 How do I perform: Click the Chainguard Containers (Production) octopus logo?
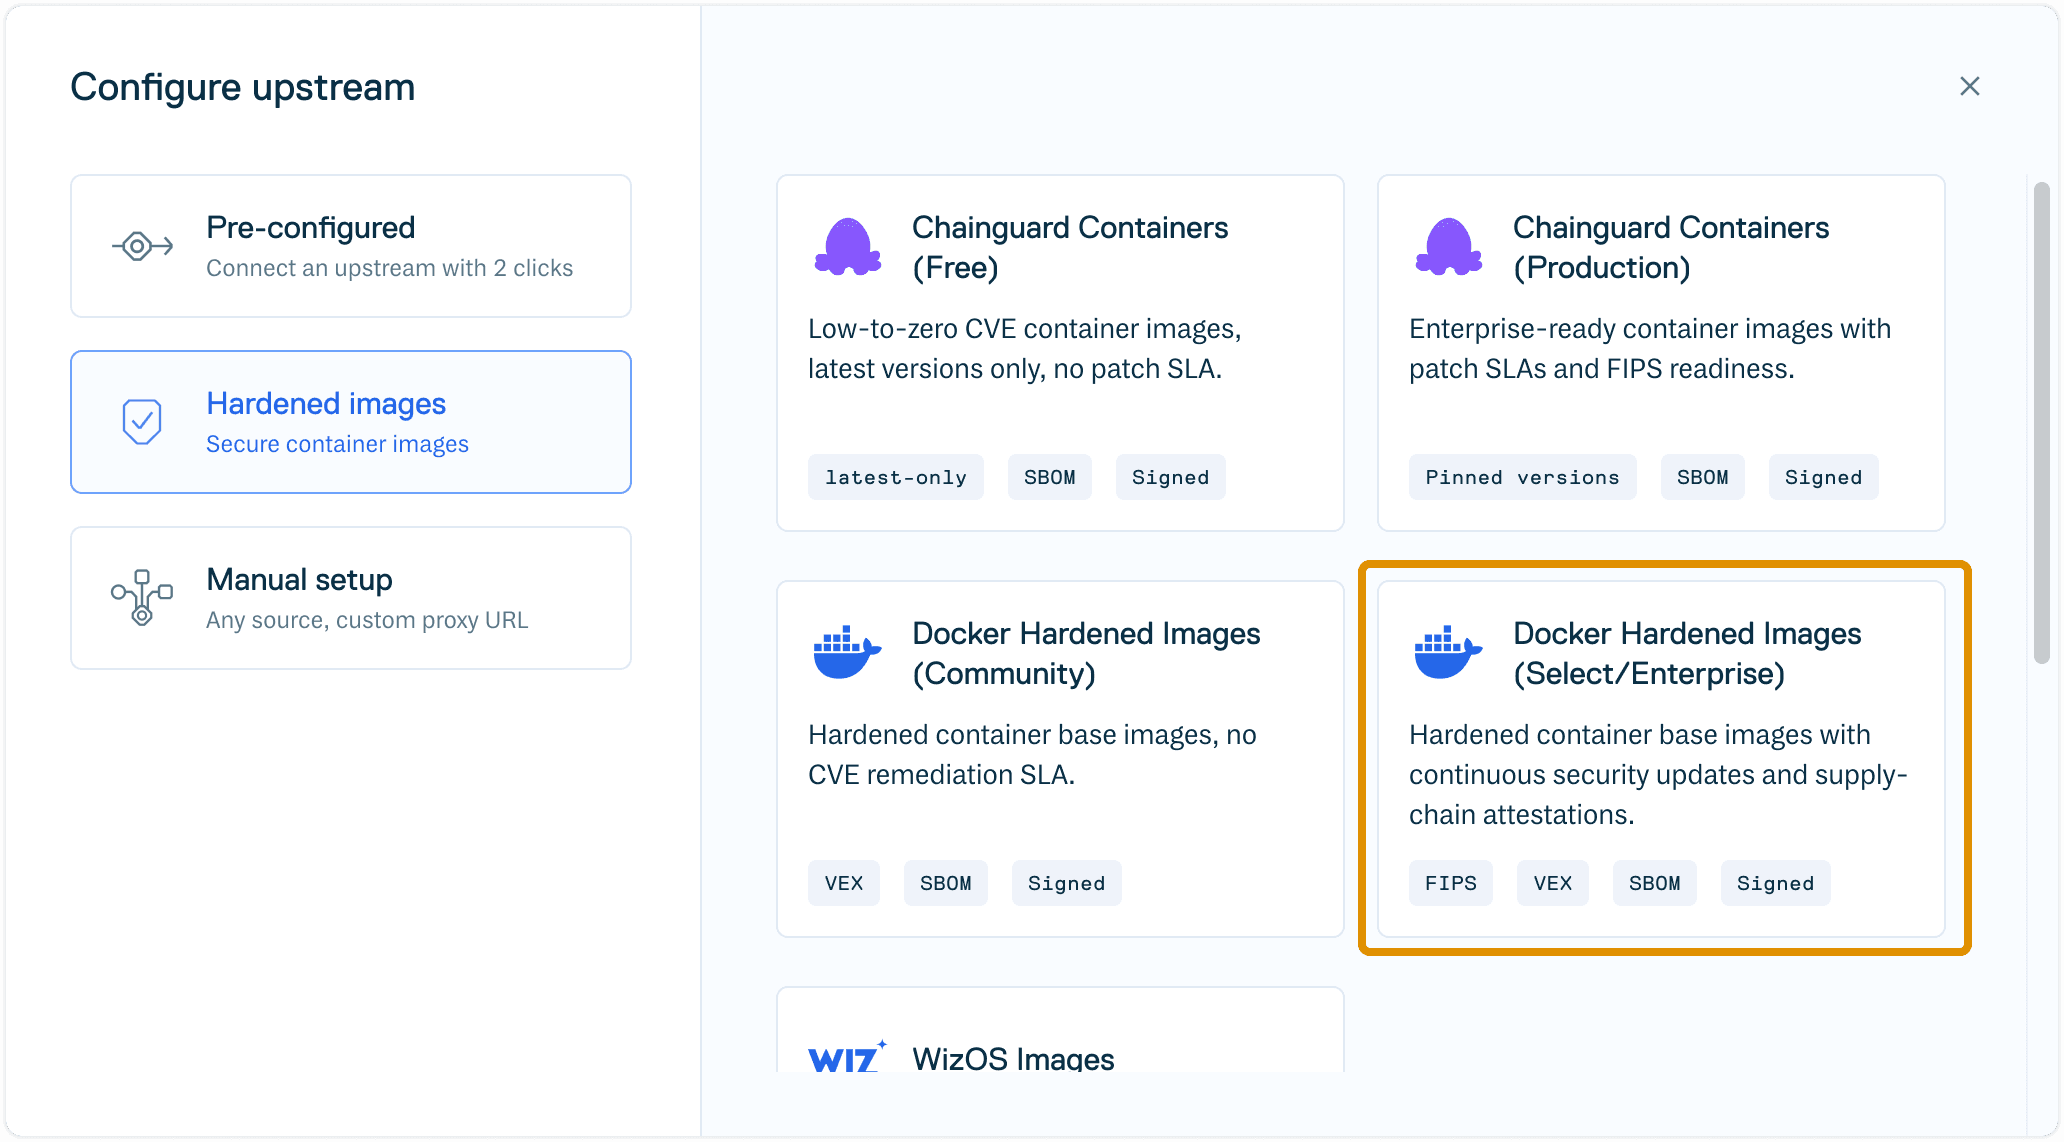(1449, 246)
